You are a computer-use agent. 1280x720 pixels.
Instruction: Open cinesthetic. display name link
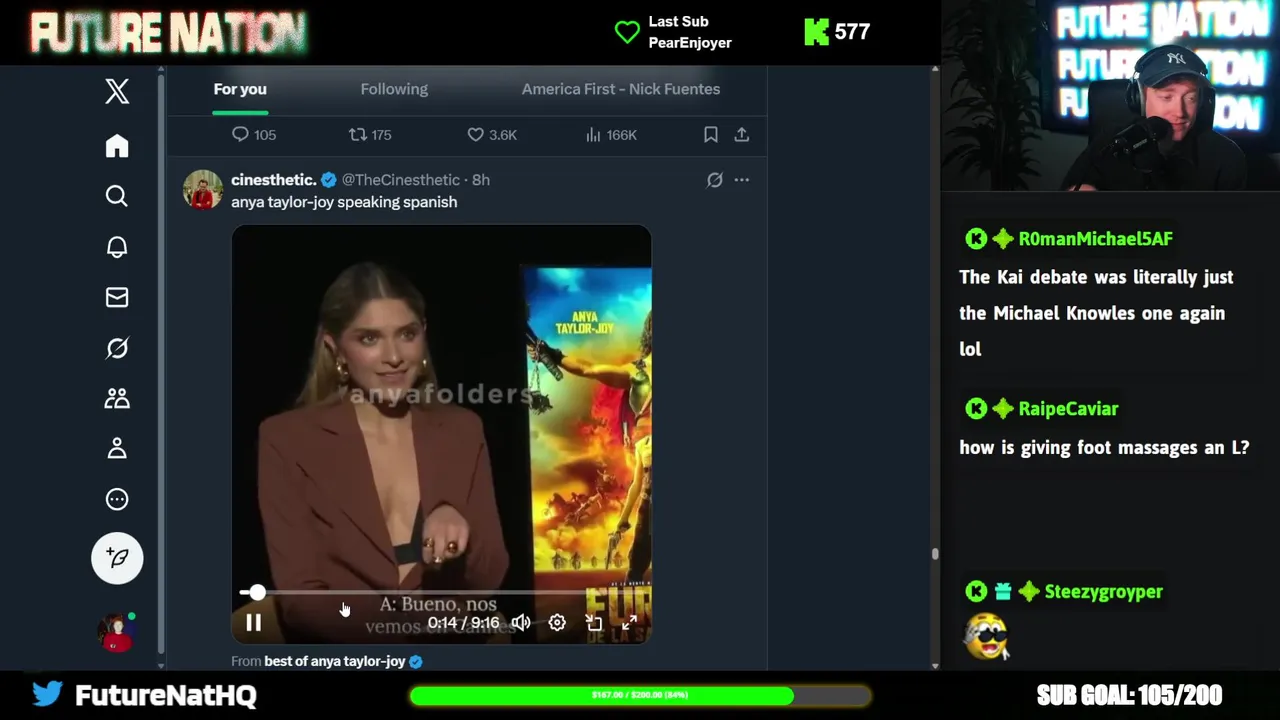click(274, 180)
